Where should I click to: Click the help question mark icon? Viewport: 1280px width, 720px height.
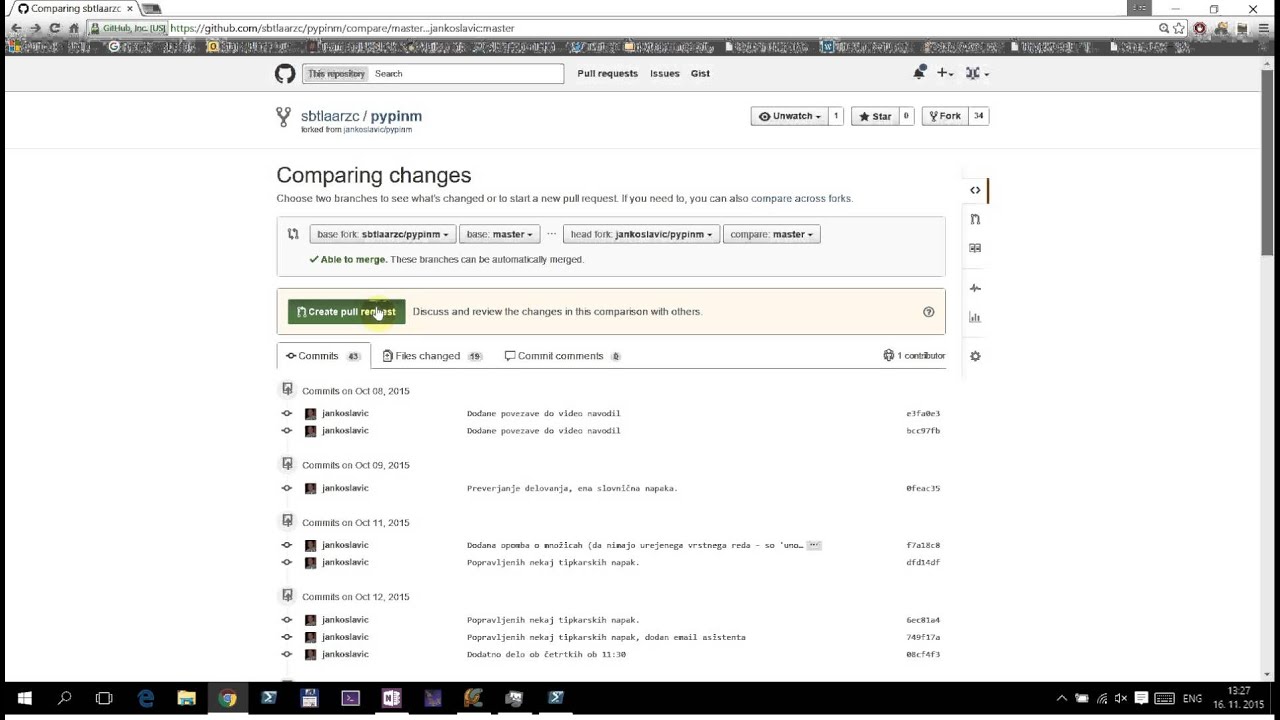928,312
